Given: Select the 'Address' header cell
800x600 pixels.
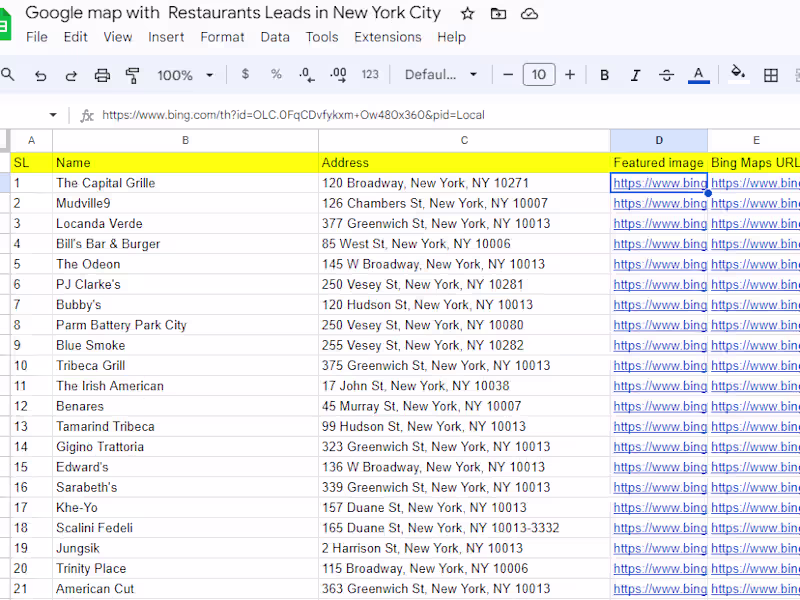Looking at the screenshot, I should point(464,163).
